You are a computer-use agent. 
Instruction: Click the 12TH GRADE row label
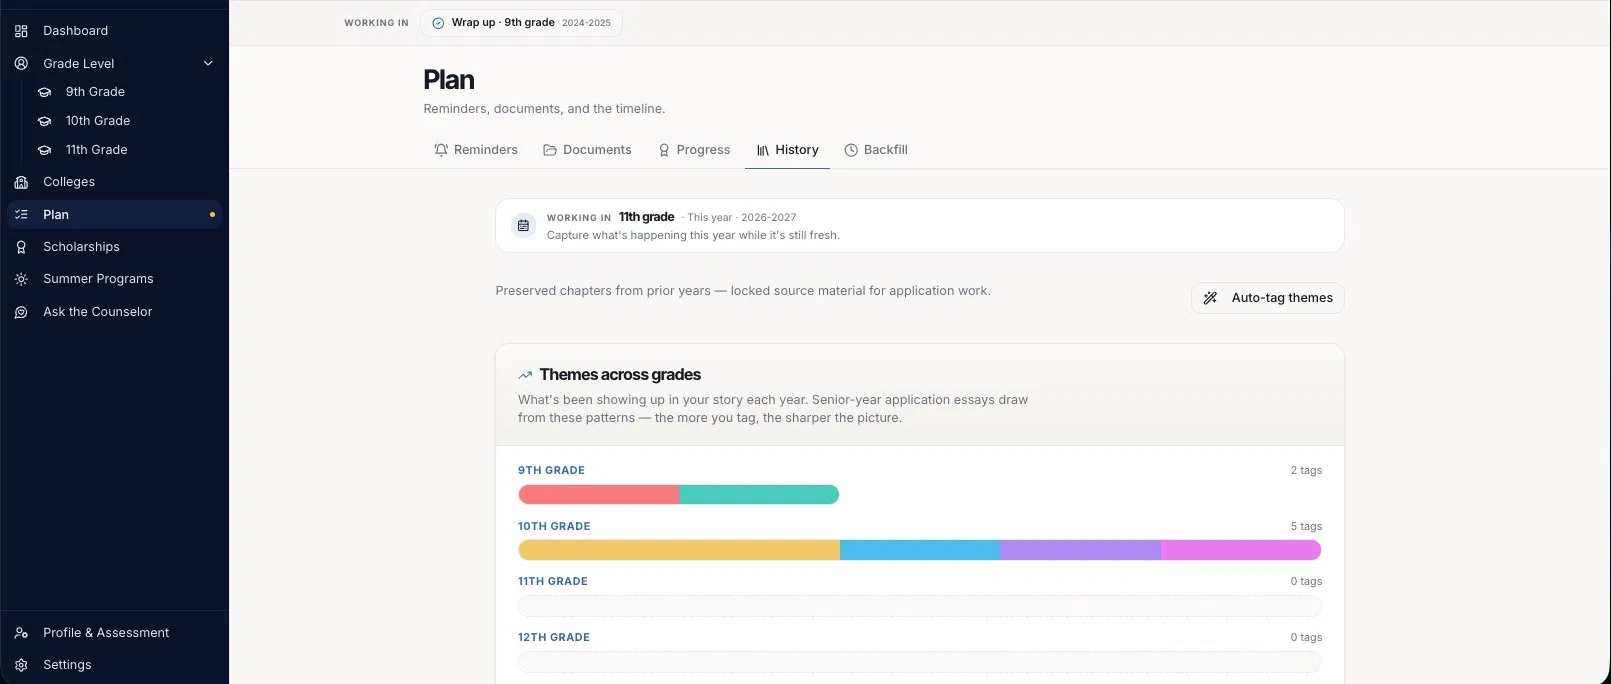(x=554, y=637)
